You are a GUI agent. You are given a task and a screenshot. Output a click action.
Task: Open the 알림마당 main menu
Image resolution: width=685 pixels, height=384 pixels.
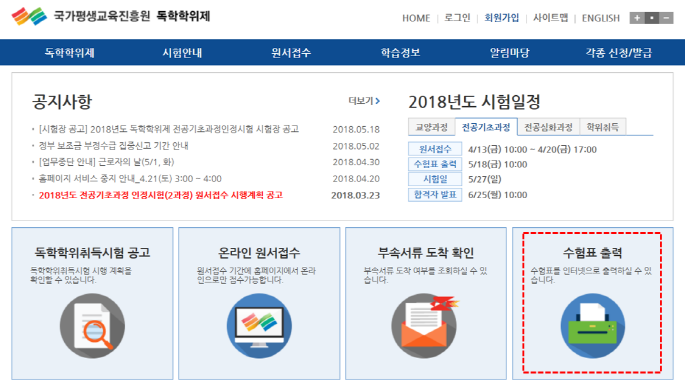tap(509, 53)
